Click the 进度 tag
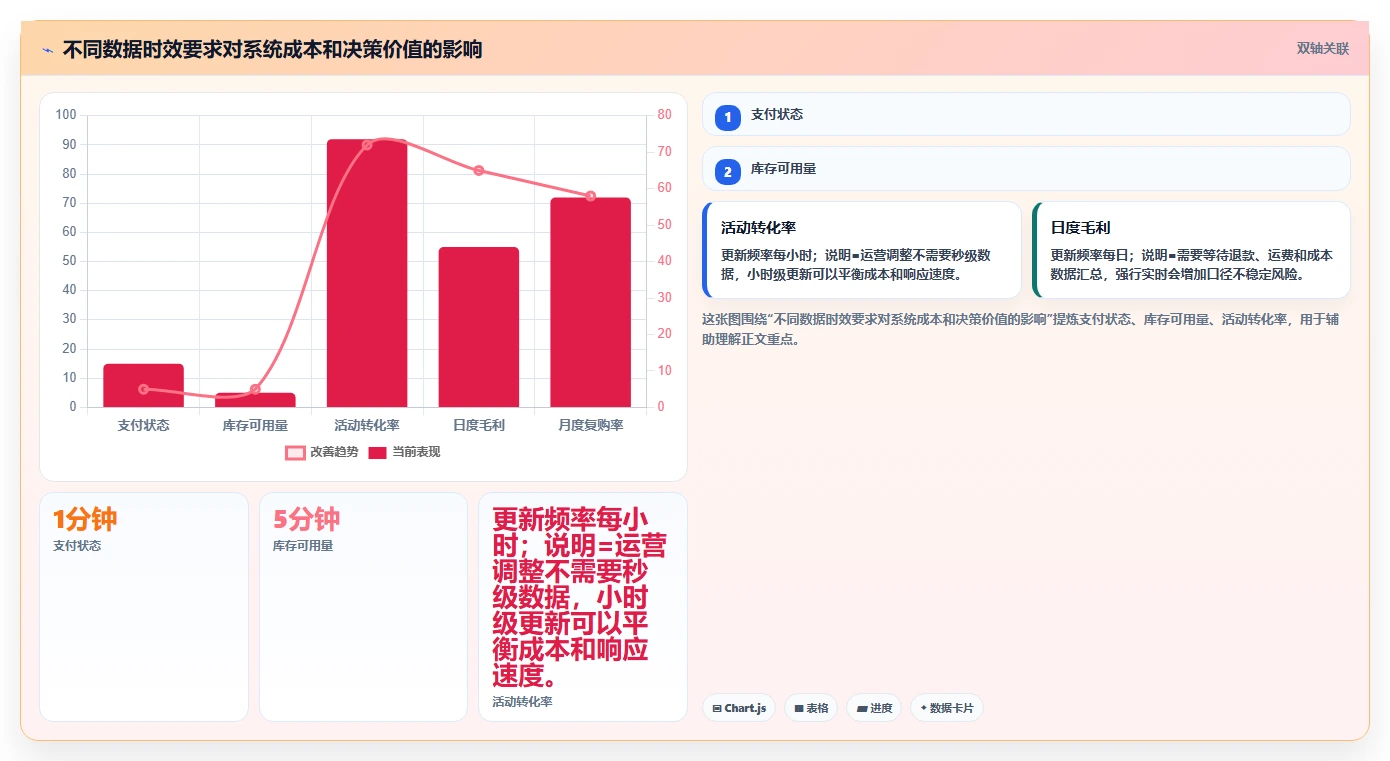The width and height of the screenshot is (1390, 761). tap(874, 708)
